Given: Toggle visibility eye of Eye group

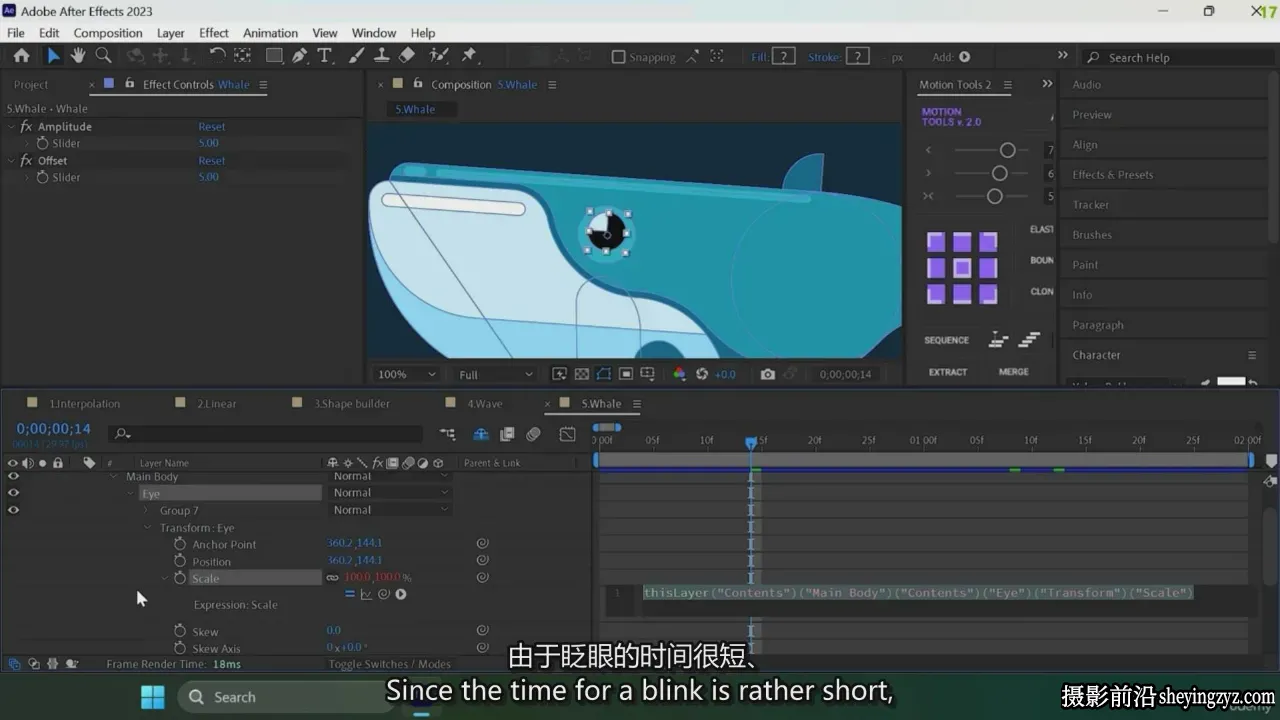Looking at the screenshot, I should 13,493.
